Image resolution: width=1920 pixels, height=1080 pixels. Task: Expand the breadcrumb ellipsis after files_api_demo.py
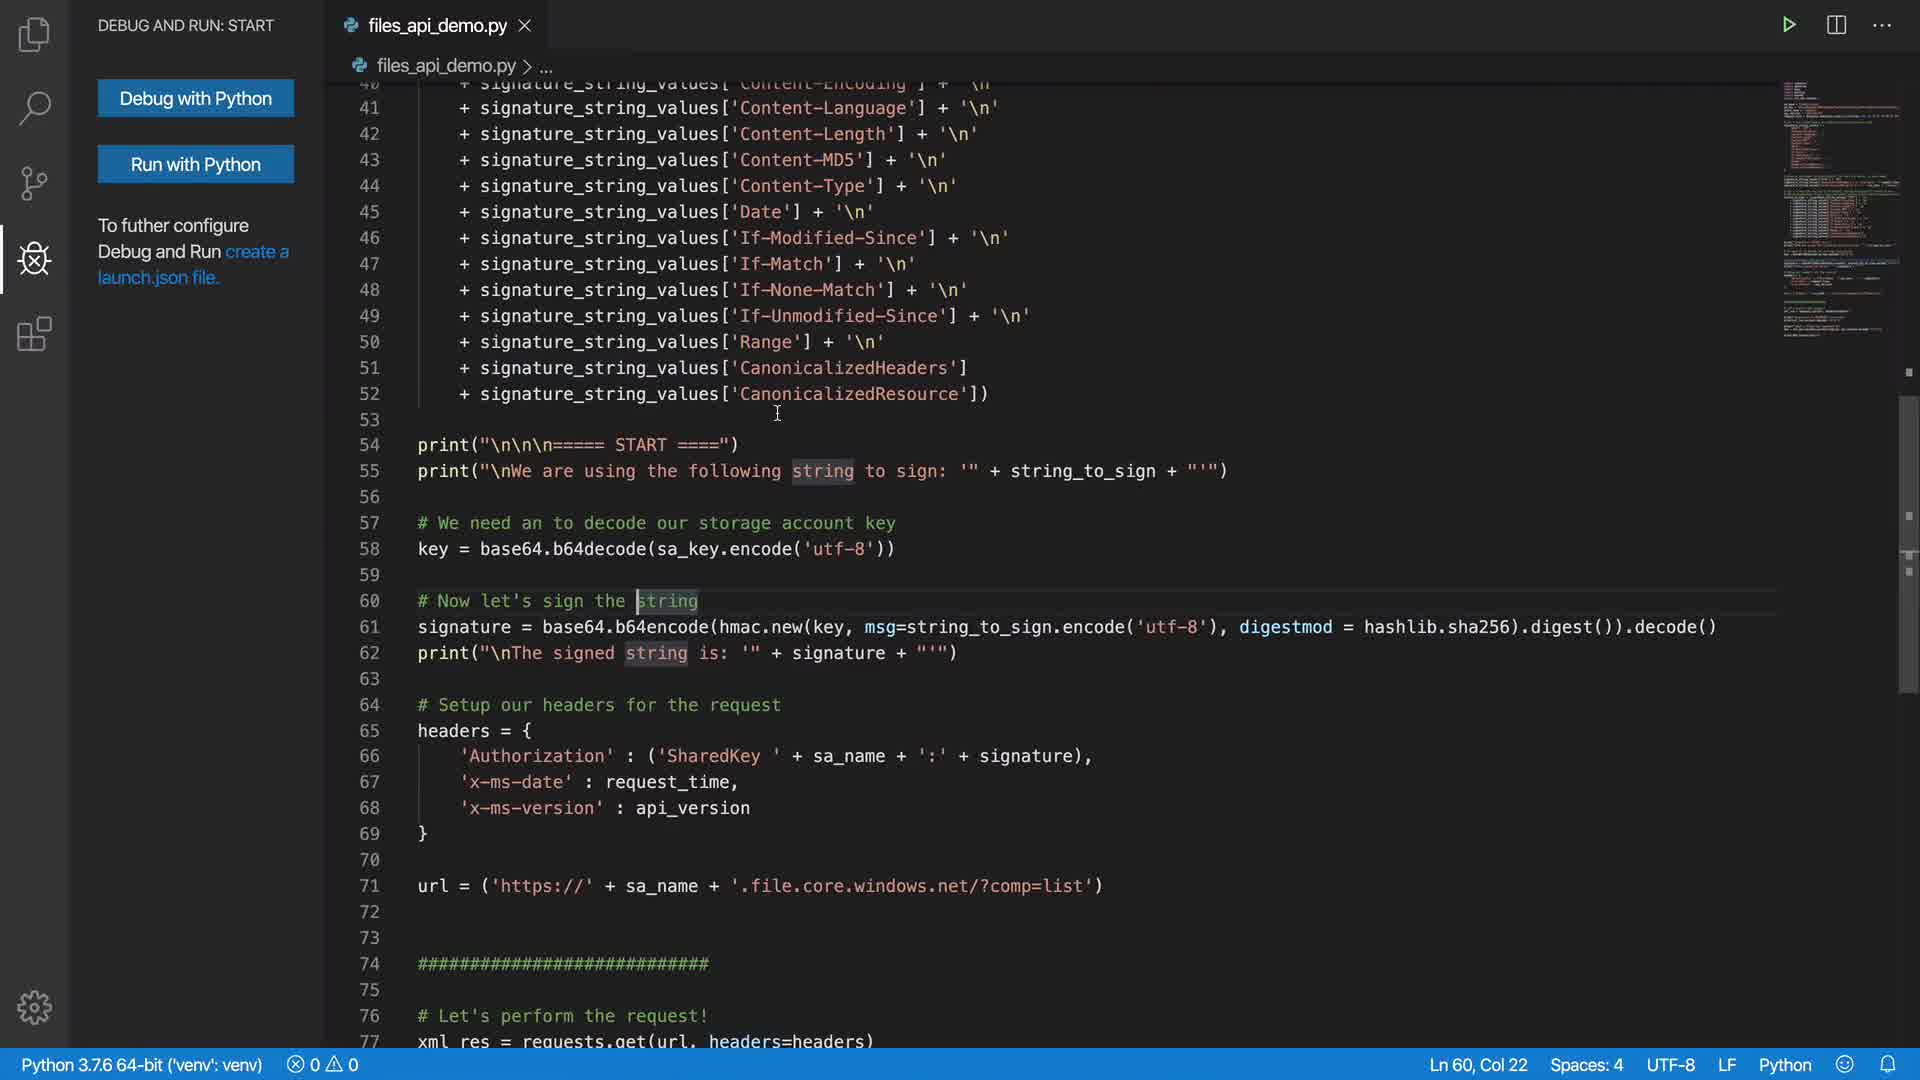click(546, 66)
